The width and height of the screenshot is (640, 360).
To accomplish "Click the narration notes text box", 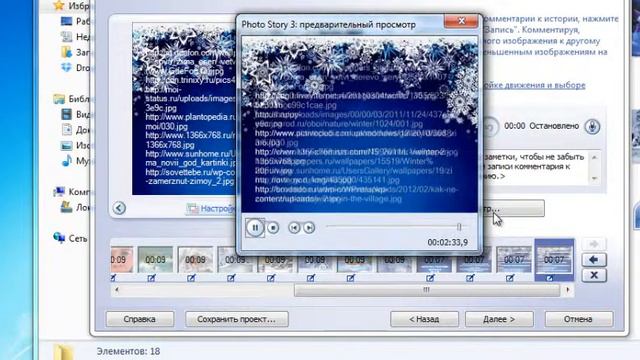I will (536, 167).
